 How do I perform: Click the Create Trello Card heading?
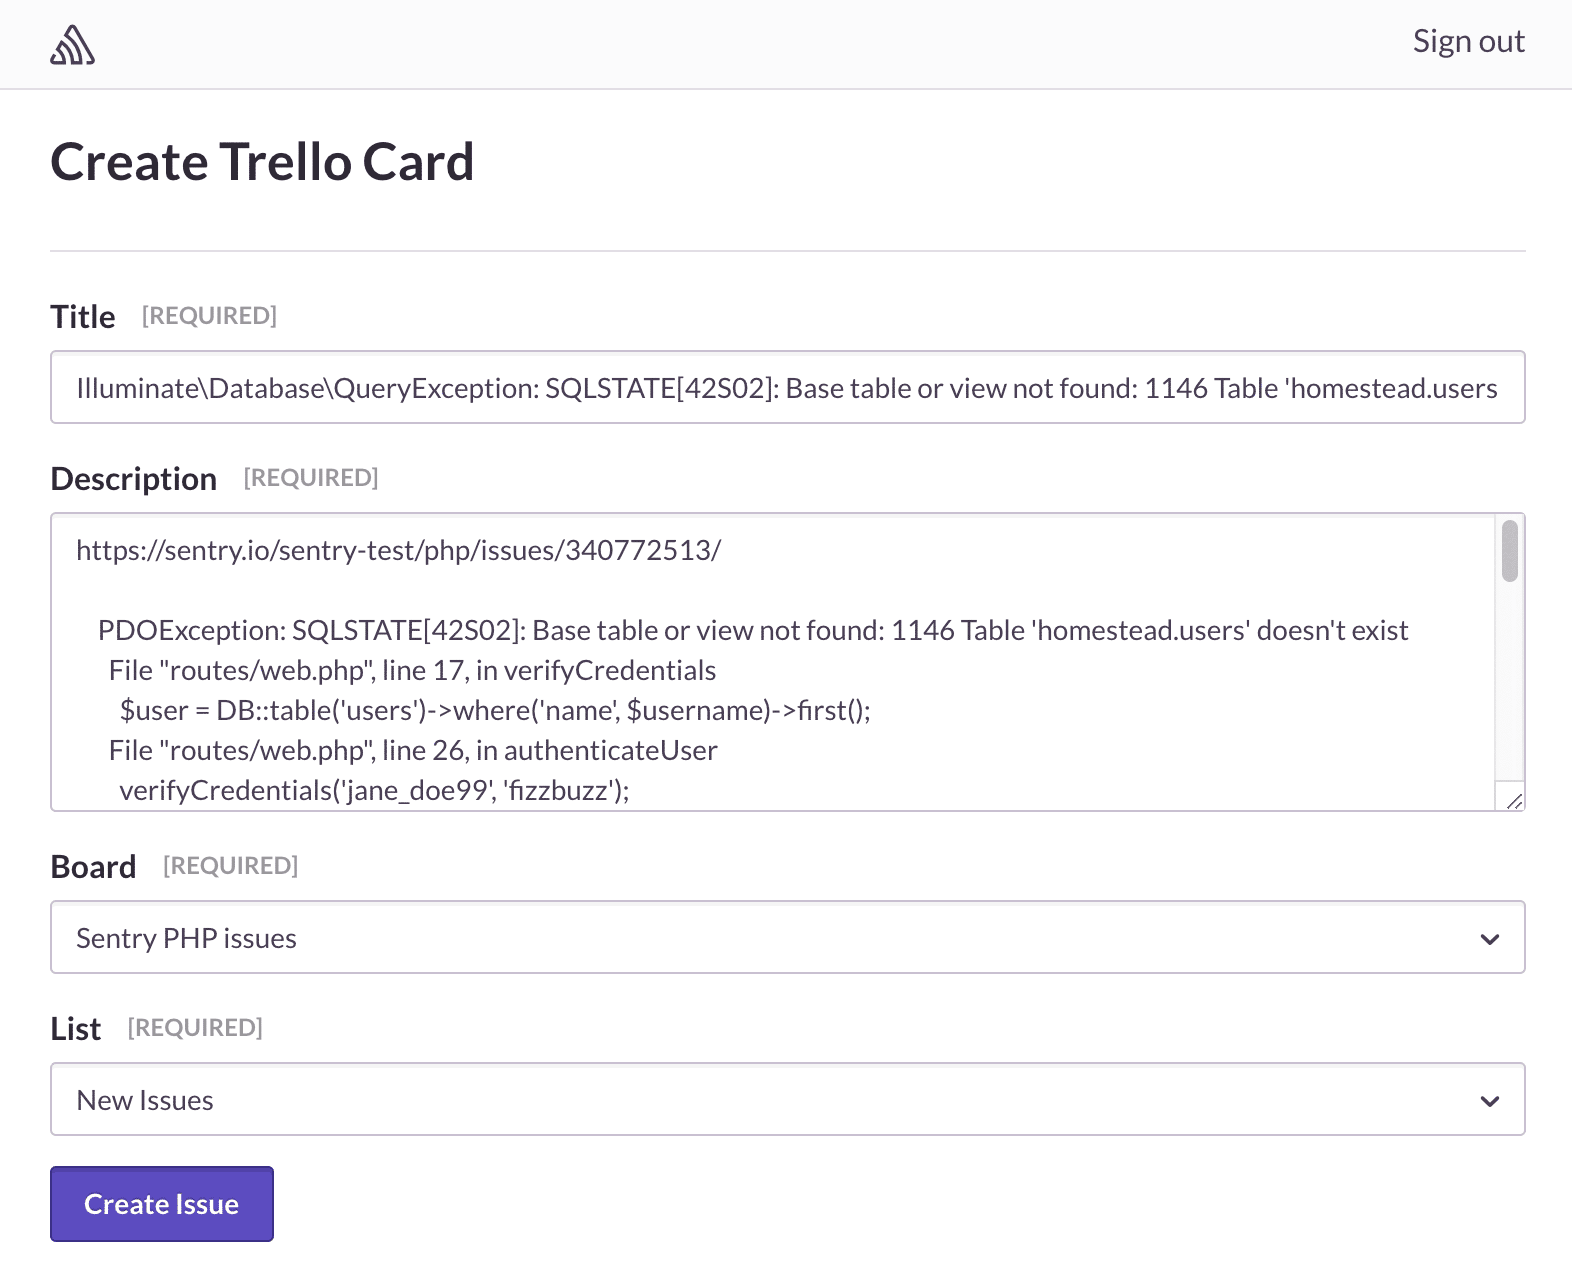pyautogui.click(x=262, y=162)
